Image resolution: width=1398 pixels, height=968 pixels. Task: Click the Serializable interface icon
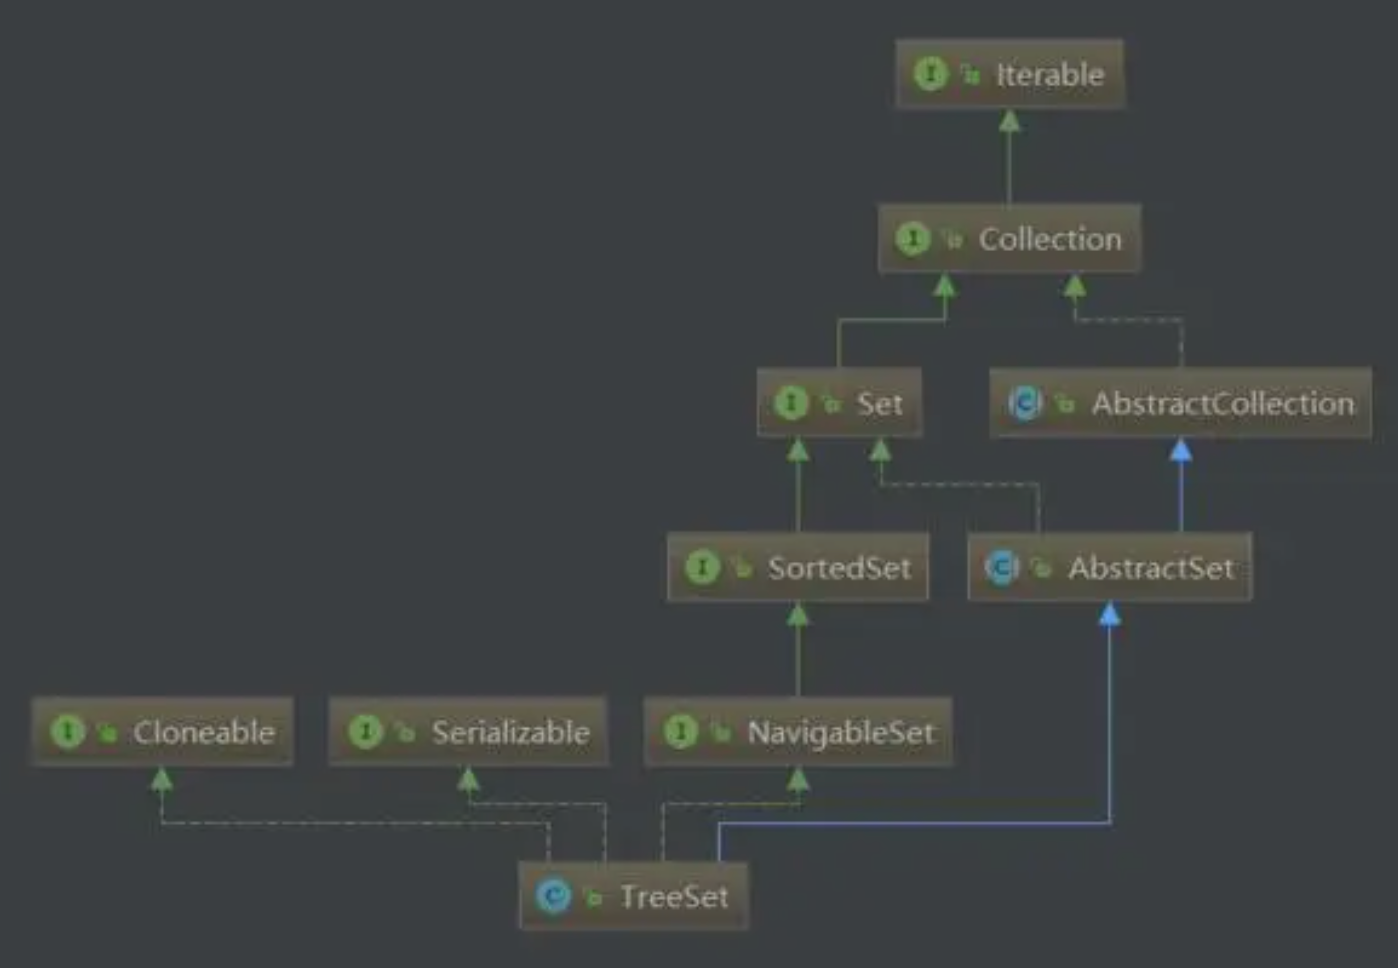[x=365, y=732]
